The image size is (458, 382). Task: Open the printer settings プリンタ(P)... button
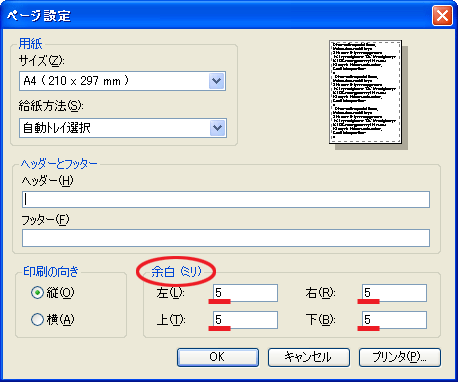[x=400, y=357]
